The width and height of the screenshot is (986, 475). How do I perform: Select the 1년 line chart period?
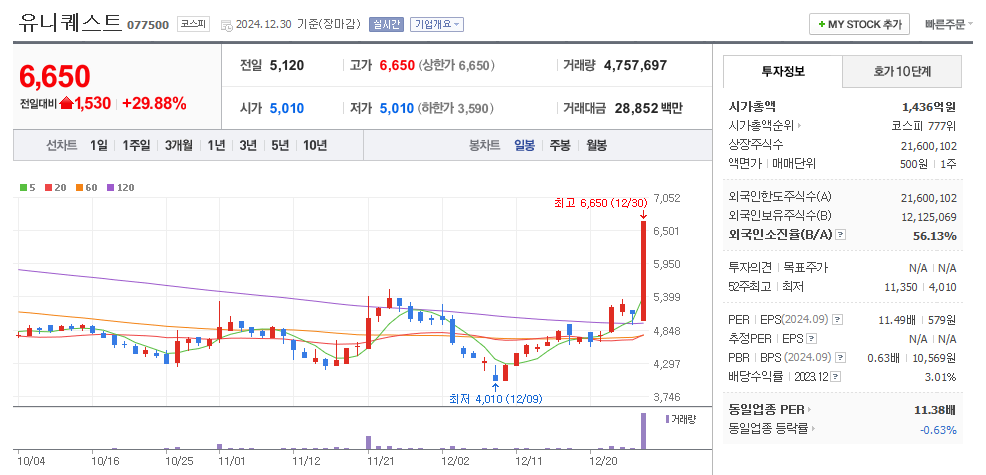[x=216, y=145]
